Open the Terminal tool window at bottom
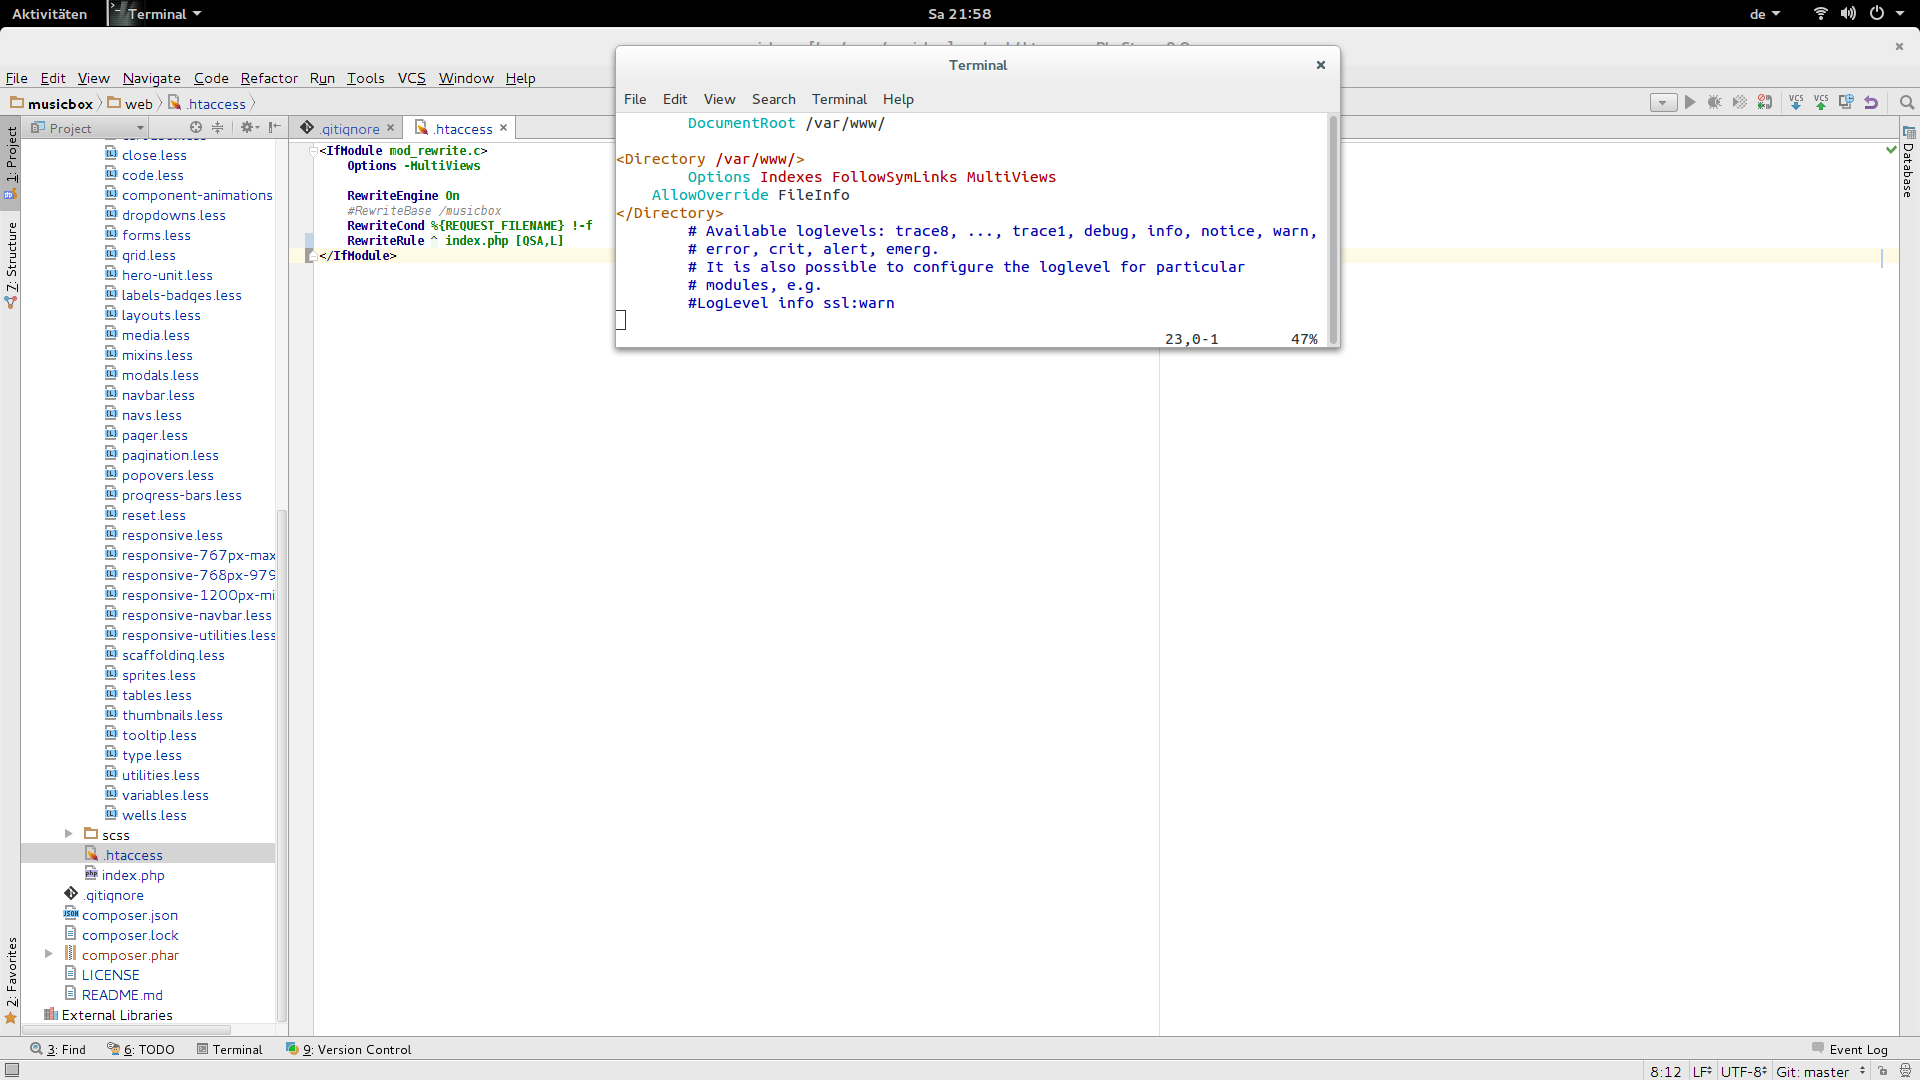Viewport: 1920px width, 1080px height. pos(230,1049)
